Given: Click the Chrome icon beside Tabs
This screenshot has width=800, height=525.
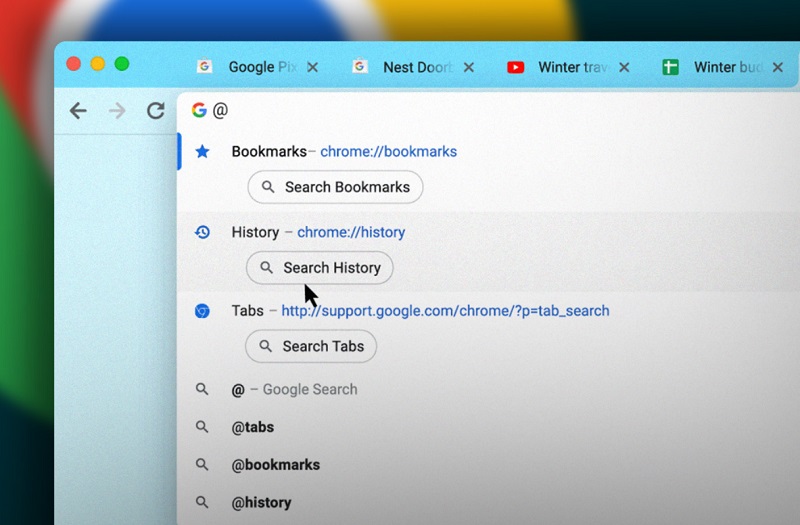Looking at the screenshot, I should (x=202, y=311).
